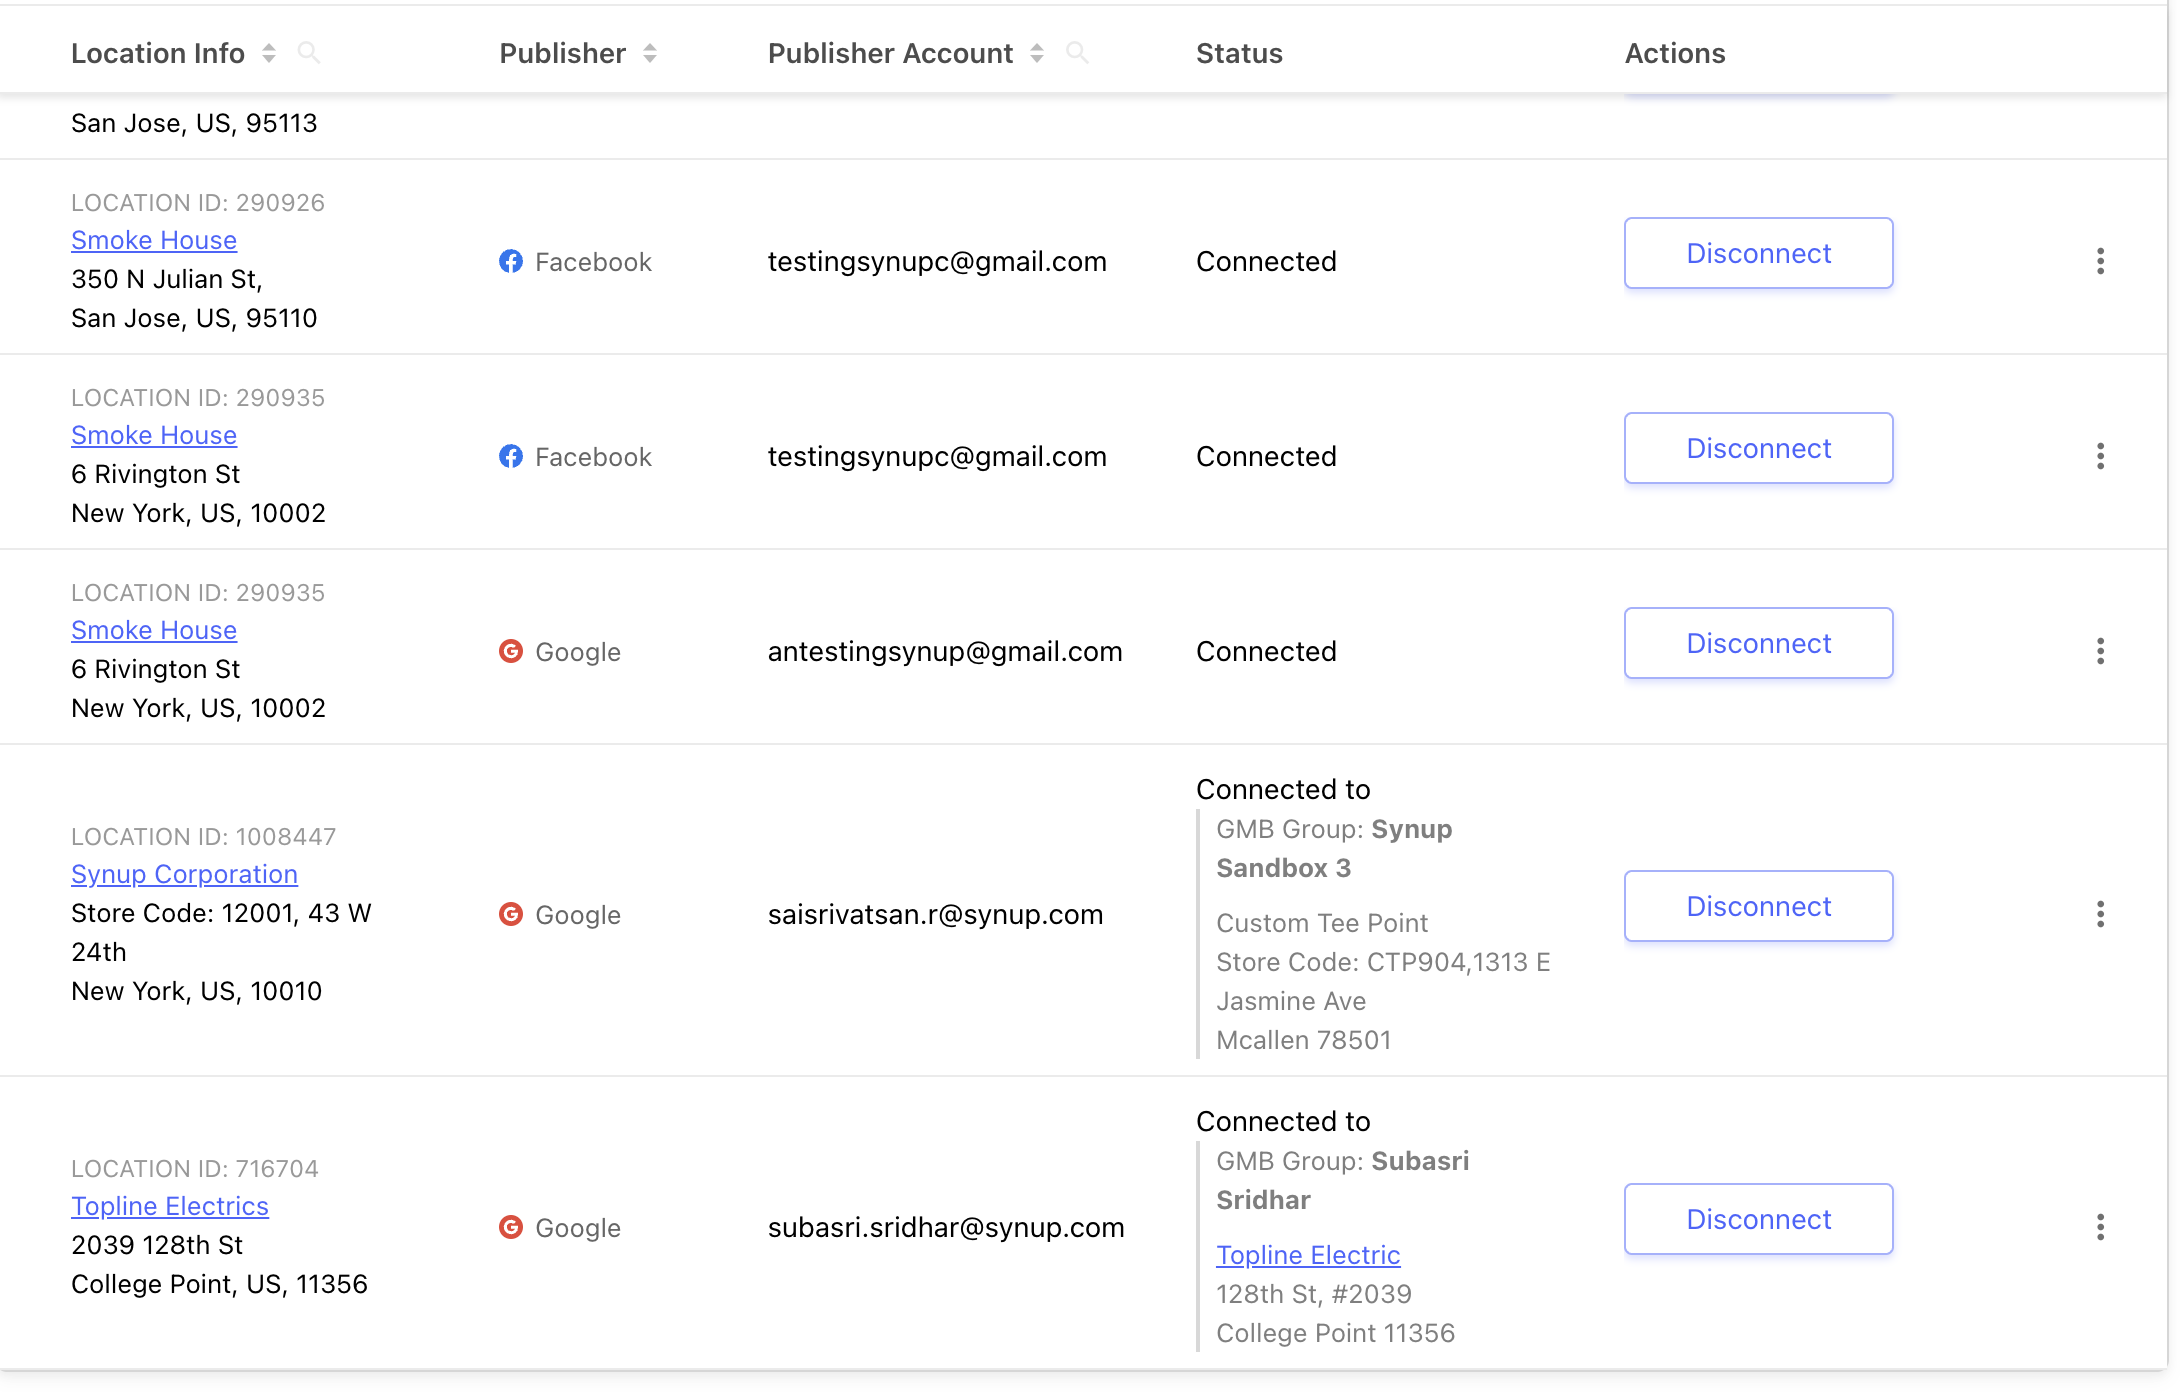Viewport: 2180px width, 1392px height.
Task: Sort by Publisher column
Action: click(x=650, y=53)
